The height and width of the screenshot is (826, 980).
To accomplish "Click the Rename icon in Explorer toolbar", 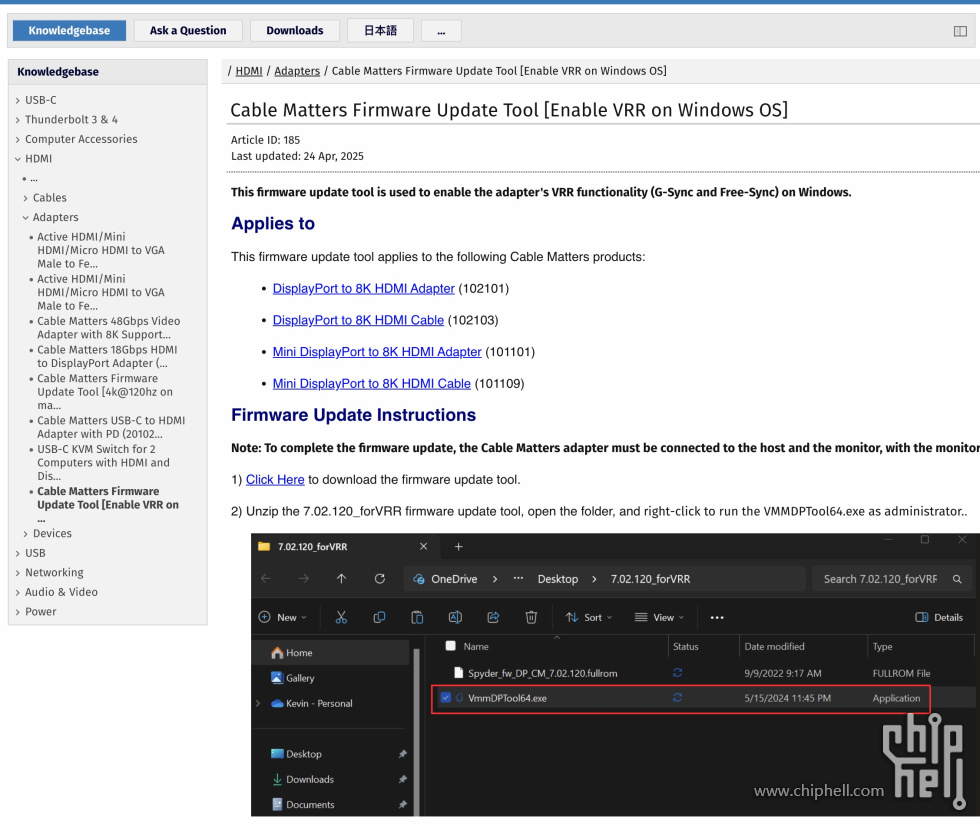I will click(x=455, y=617).
